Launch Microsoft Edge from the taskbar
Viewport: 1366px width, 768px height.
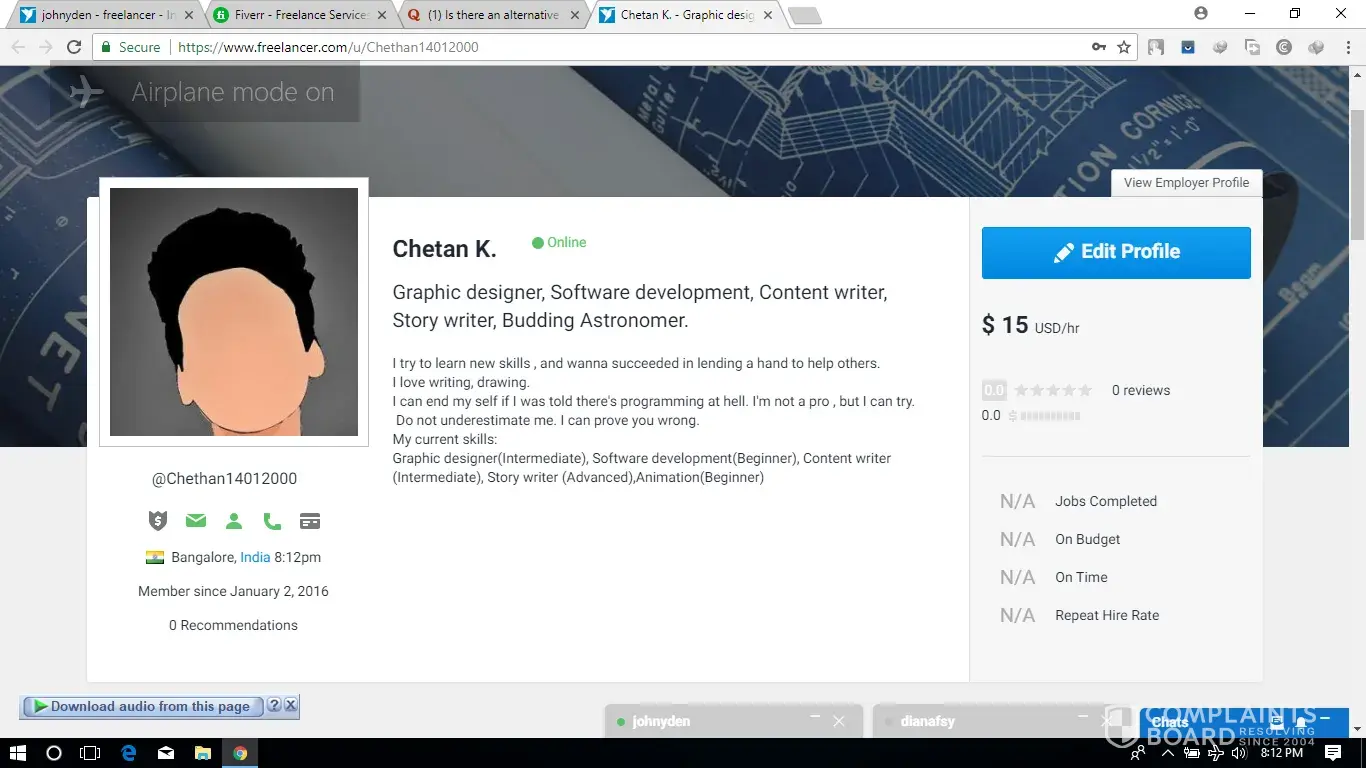(129, 753)
